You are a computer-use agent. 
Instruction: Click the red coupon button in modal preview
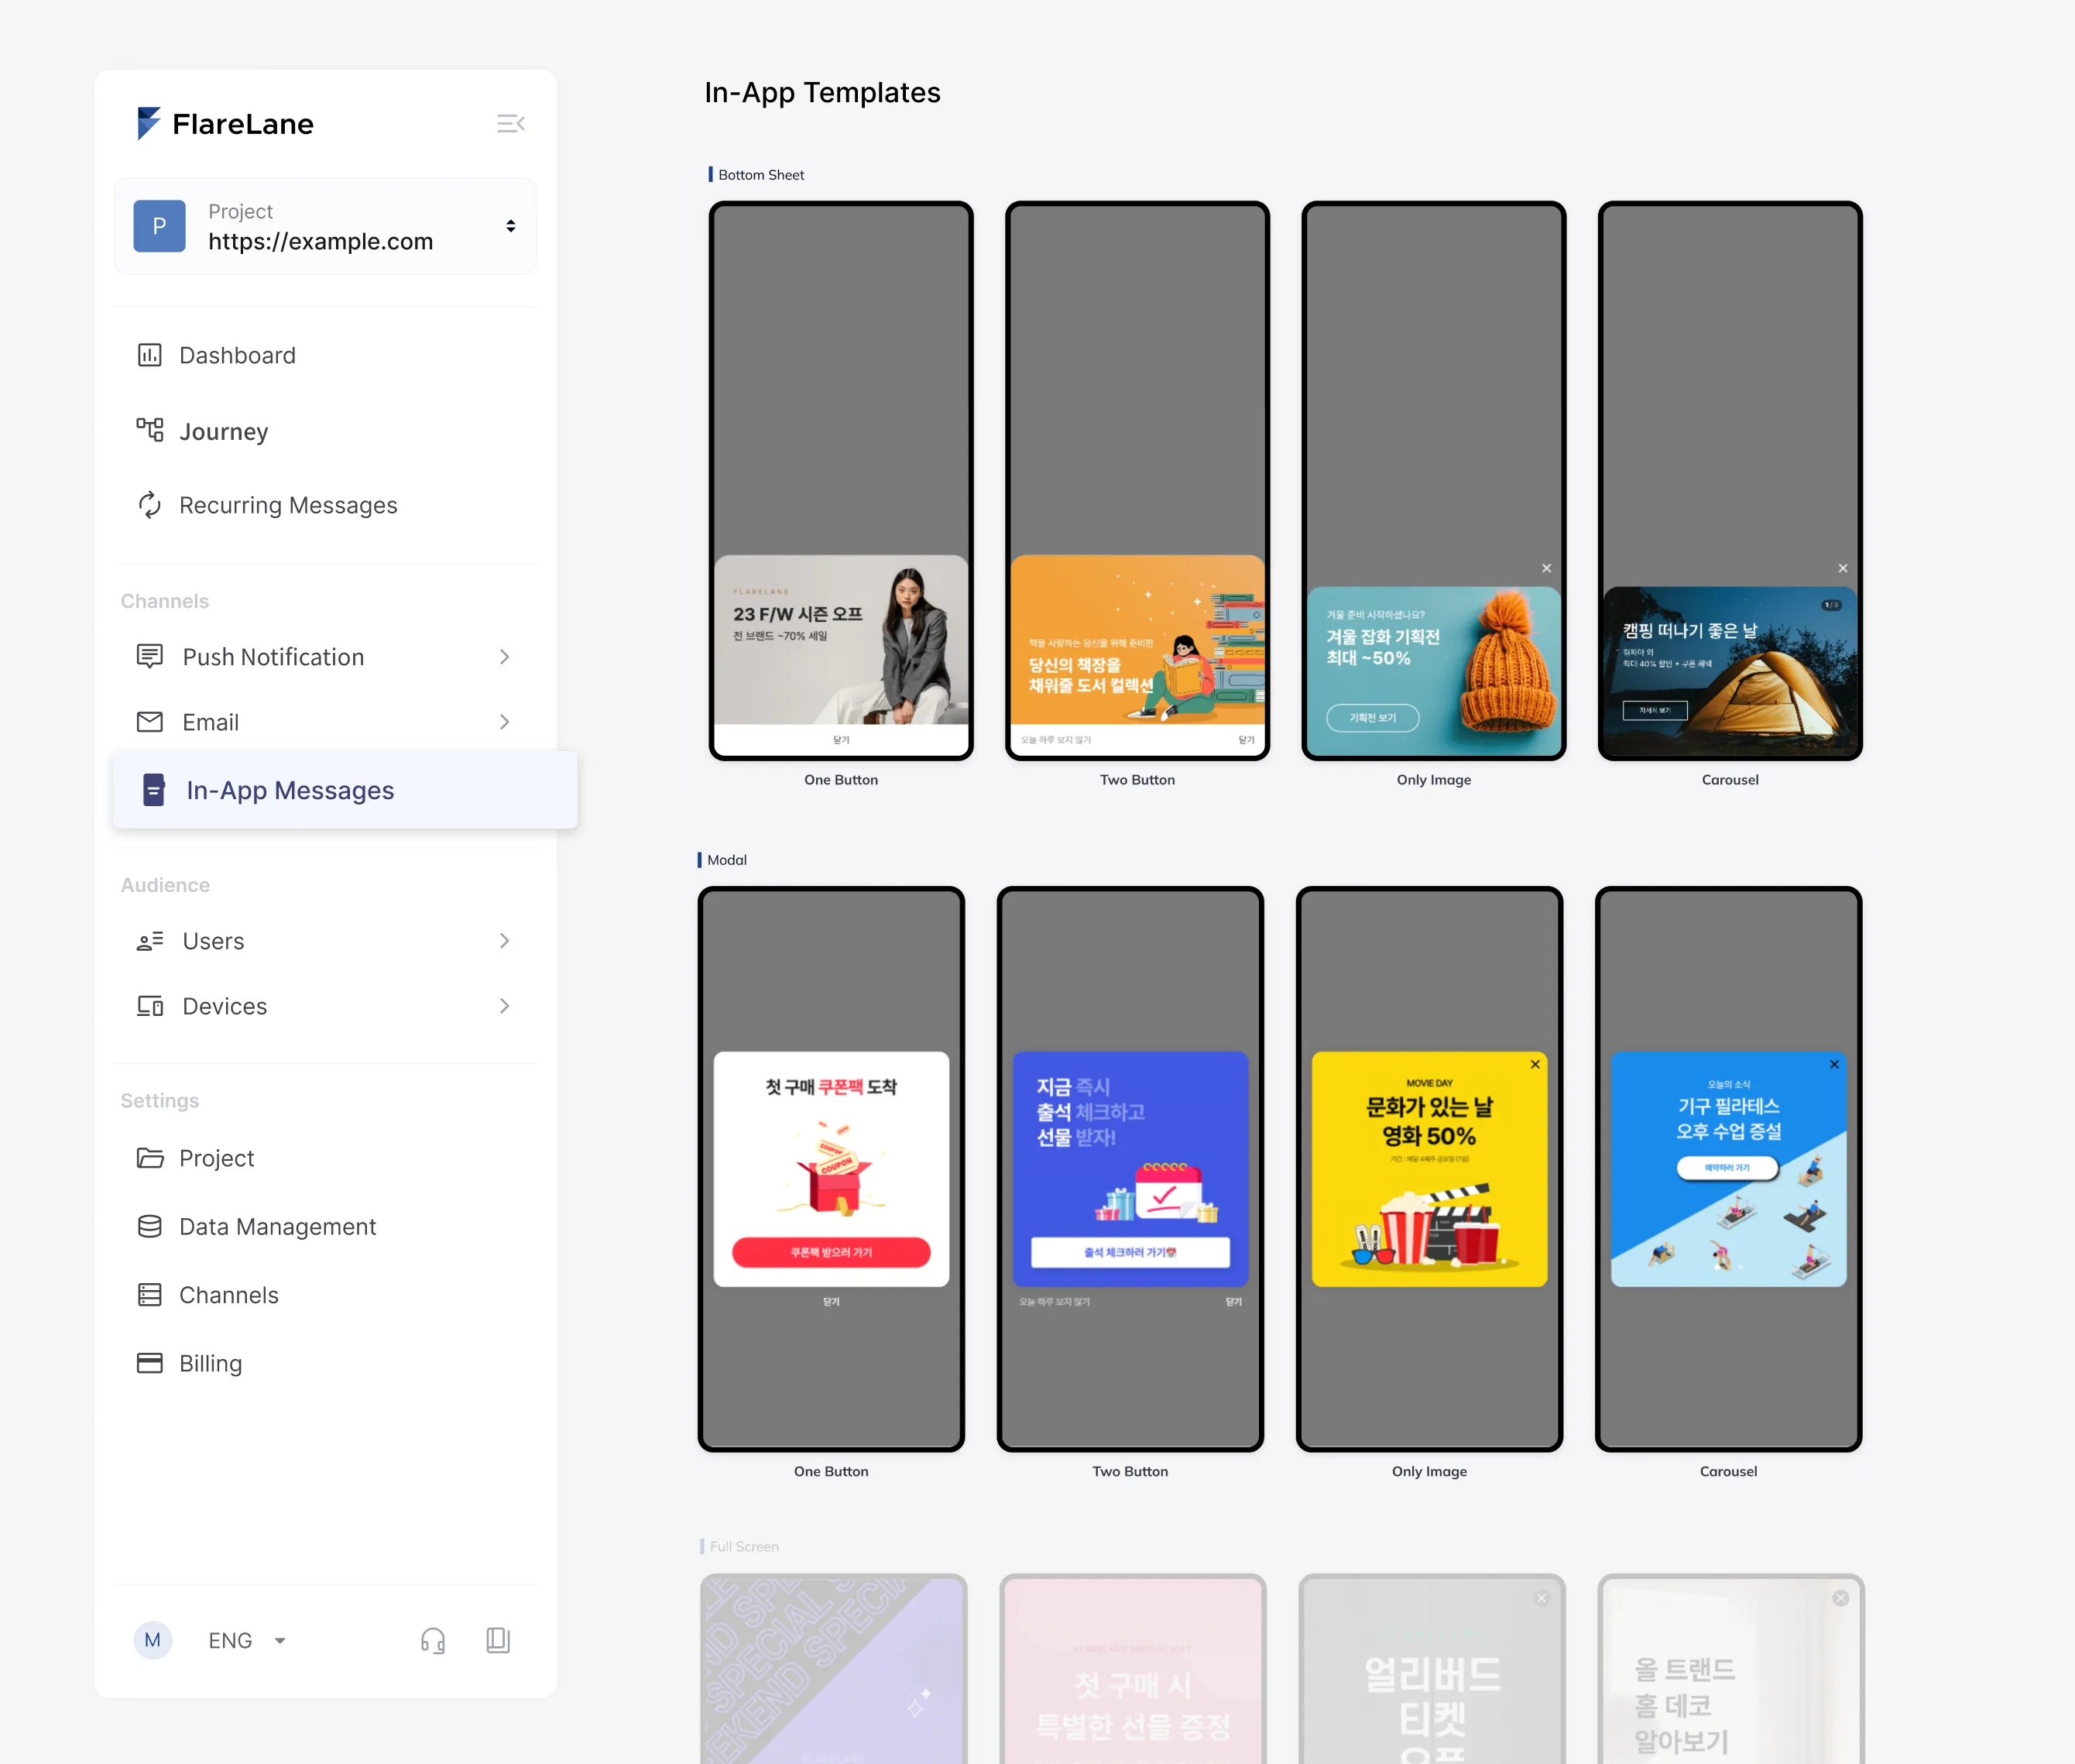pos(832,1252)
